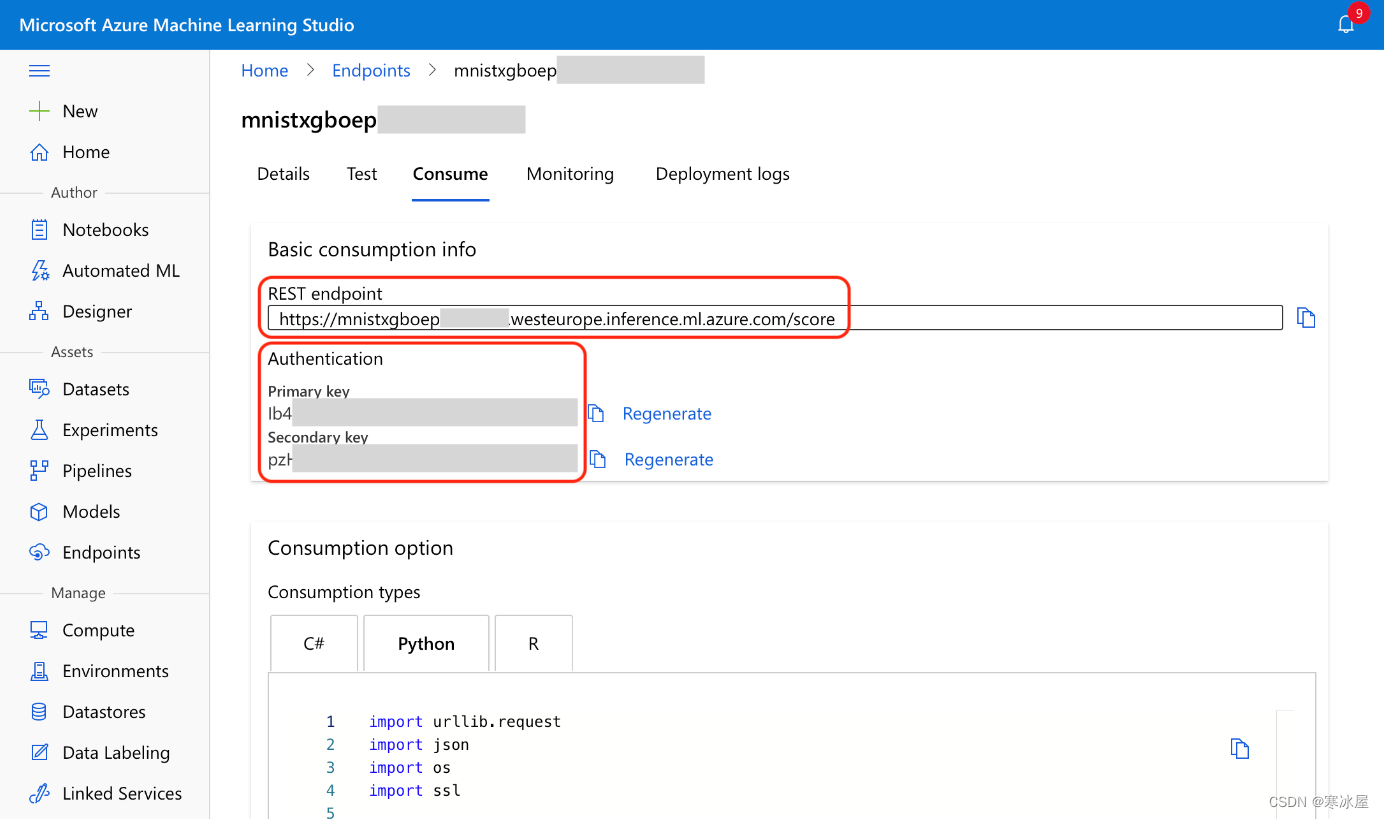Screen dimensions: 1384x819
Task: Click the Pipelines icon
Action: (x=39, y=471)
